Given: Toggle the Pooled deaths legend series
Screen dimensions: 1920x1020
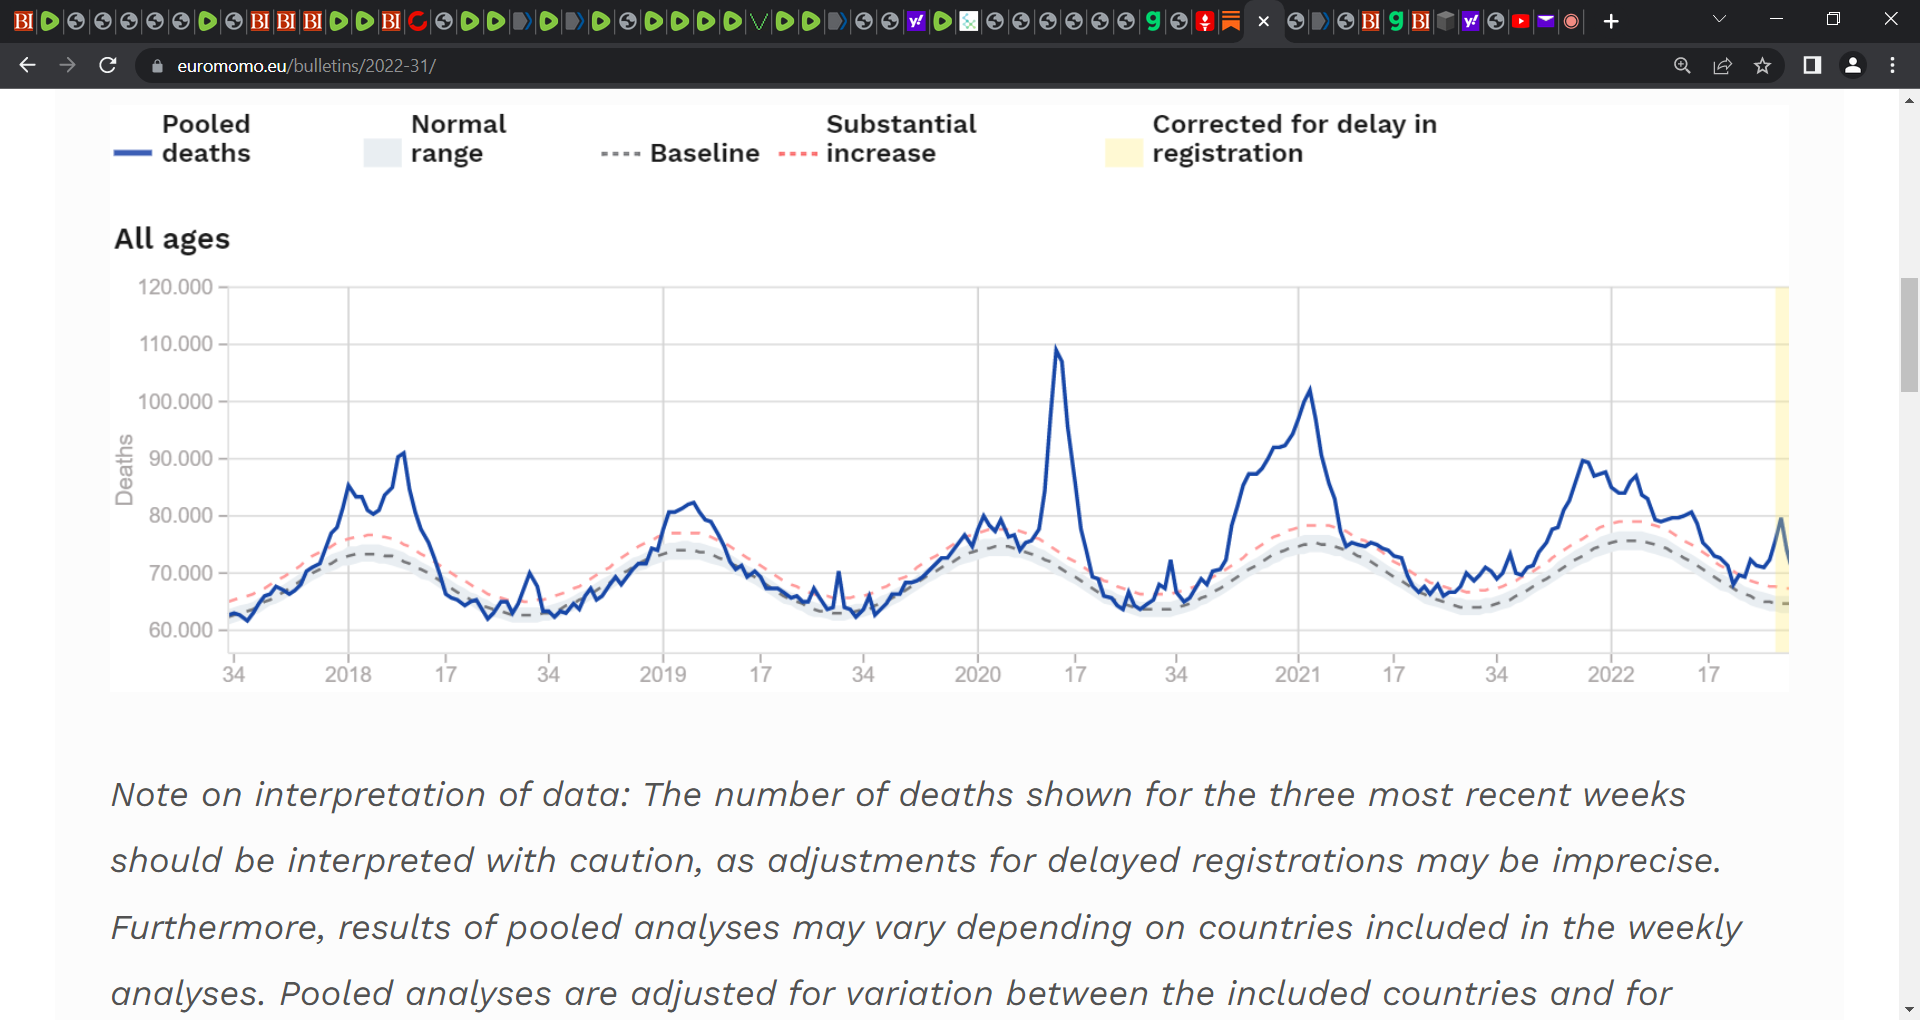Looking at the screenshot, I should (183, 139).
